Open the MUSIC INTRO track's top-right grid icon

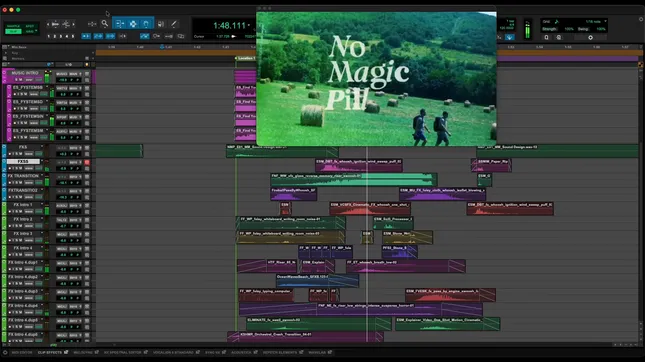pos(87,74)
